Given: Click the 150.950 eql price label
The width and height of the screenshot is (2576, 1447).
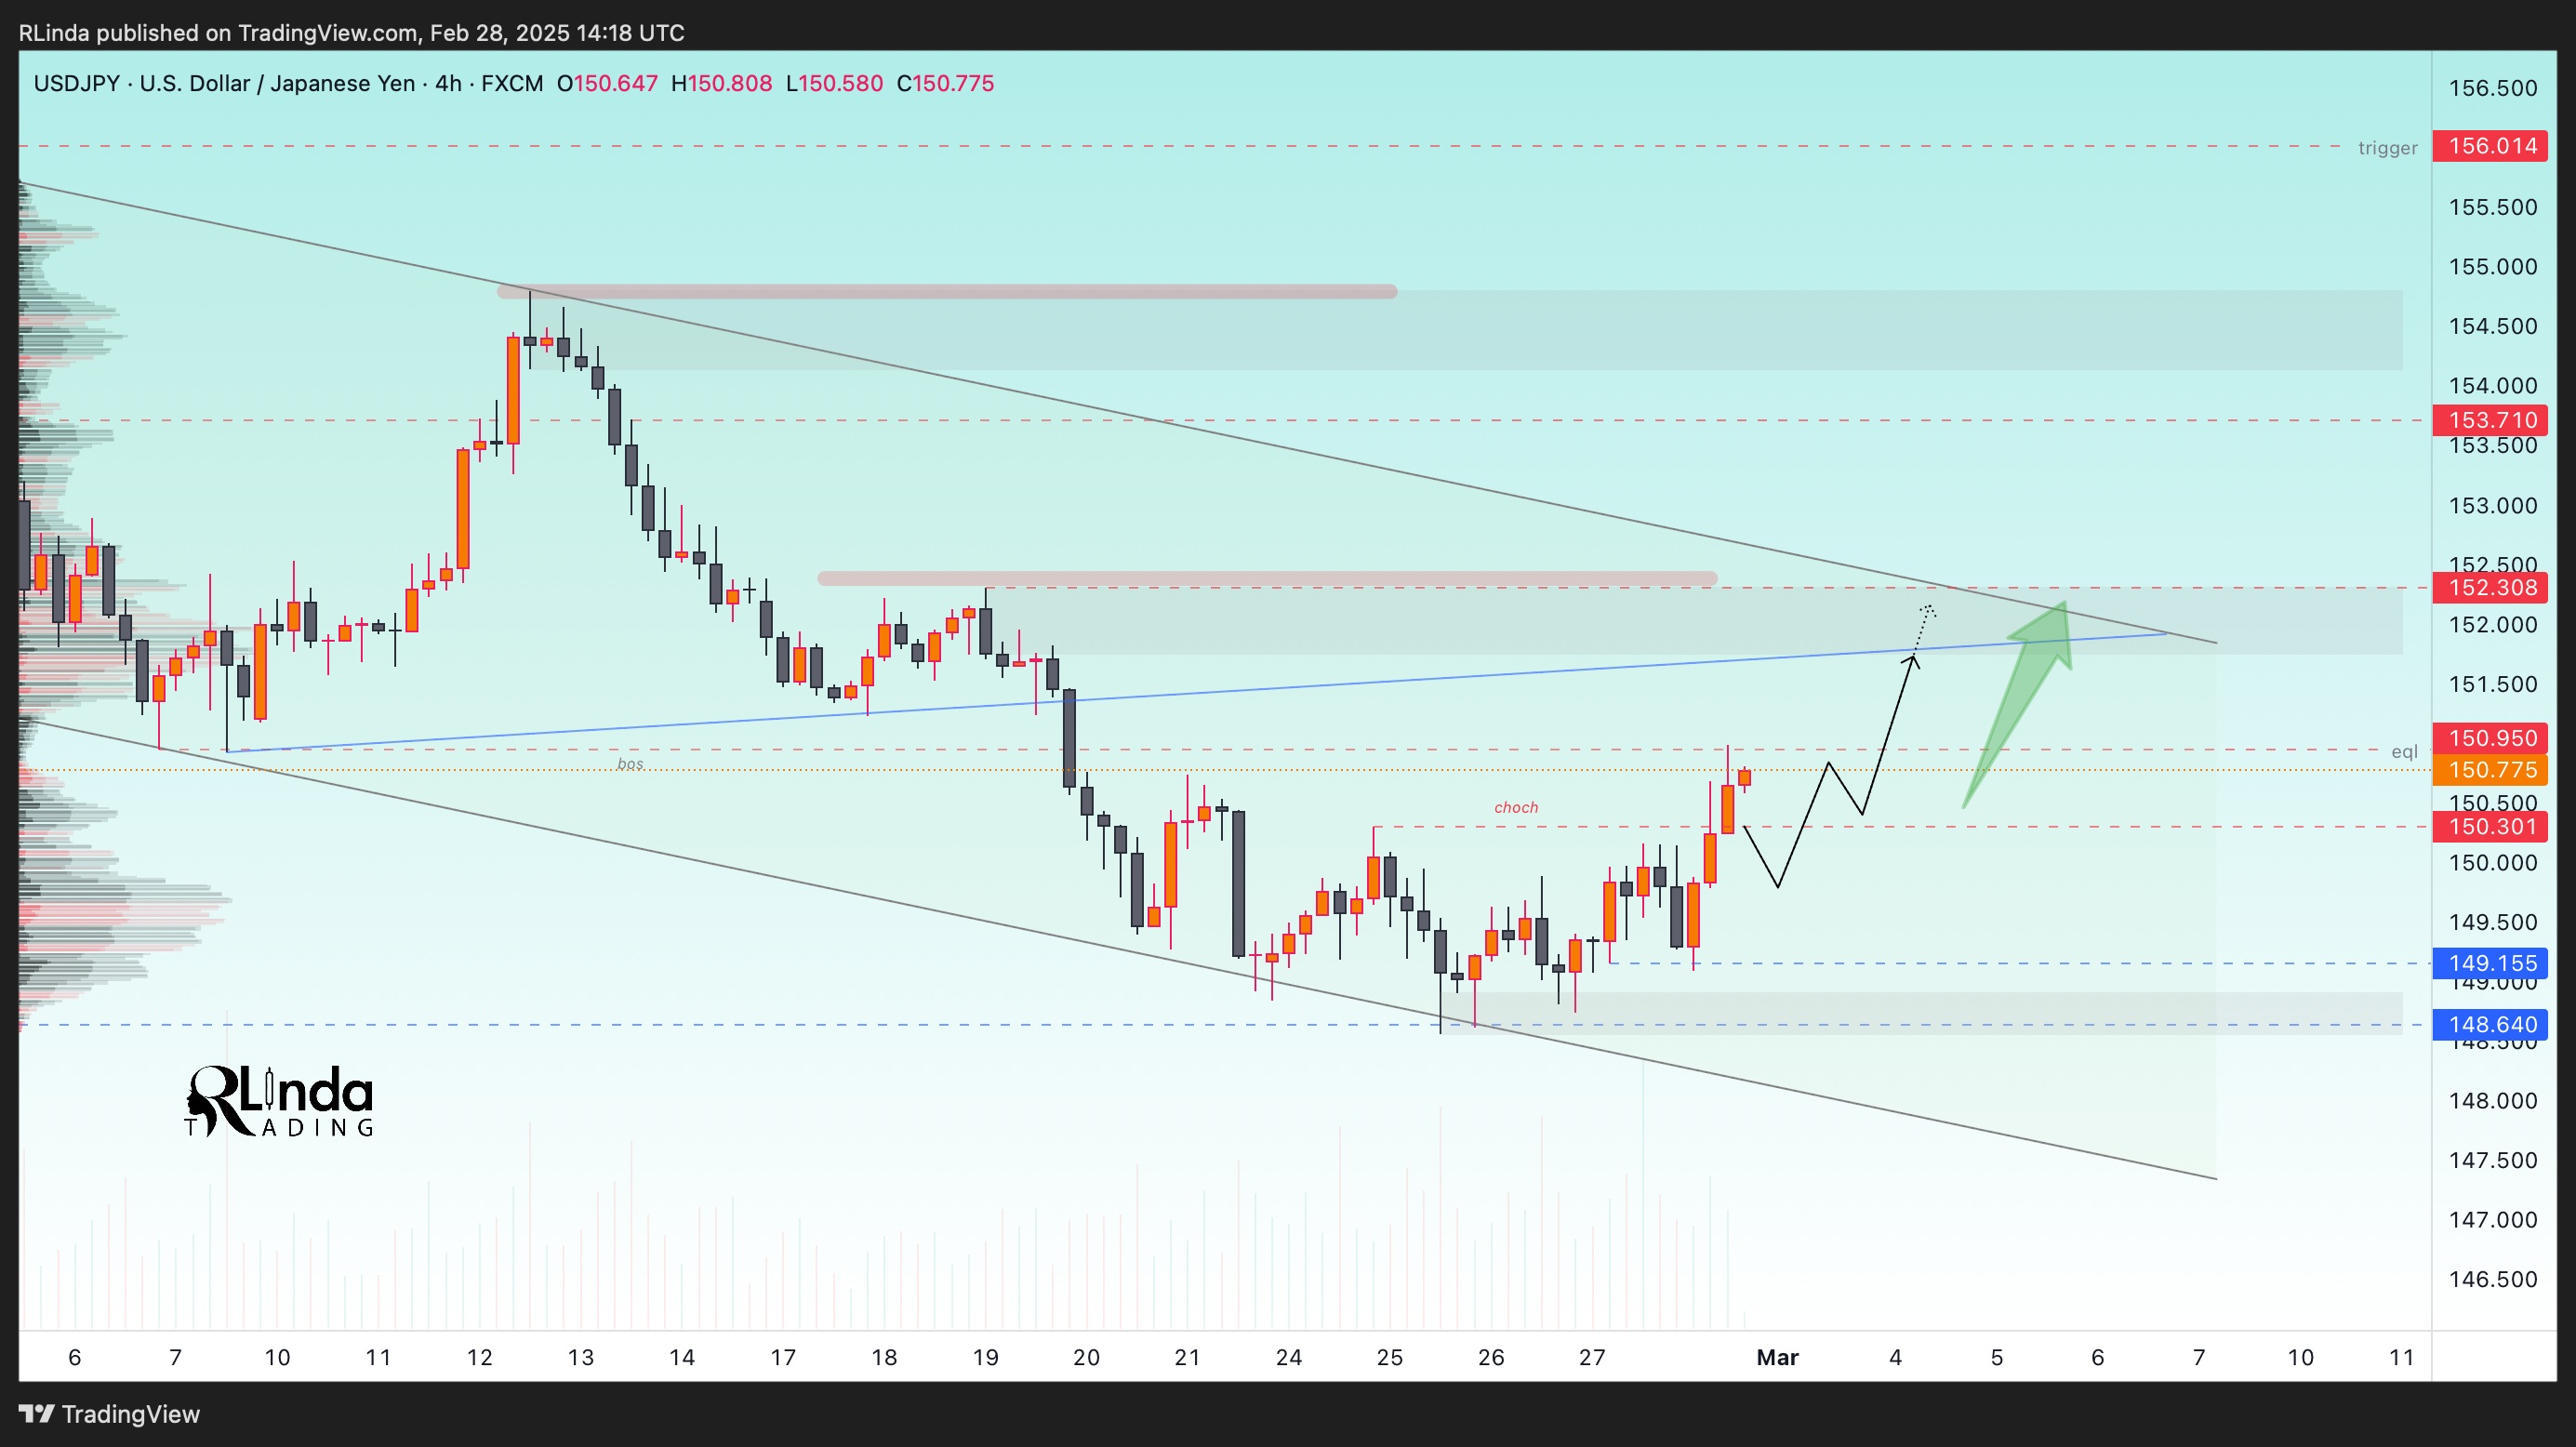Looking at the screenshot, I should pyautogui.click(x=2490, y=738).
